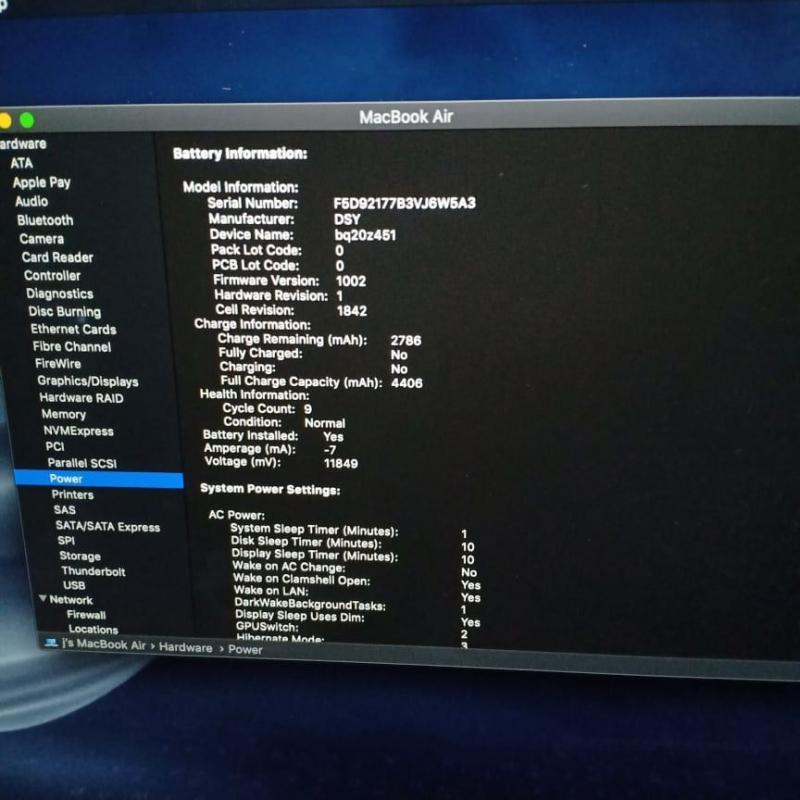Viewport: 800px width, 800px height.
Task: View the Diagnostics section
Action: tap(60, 293)
